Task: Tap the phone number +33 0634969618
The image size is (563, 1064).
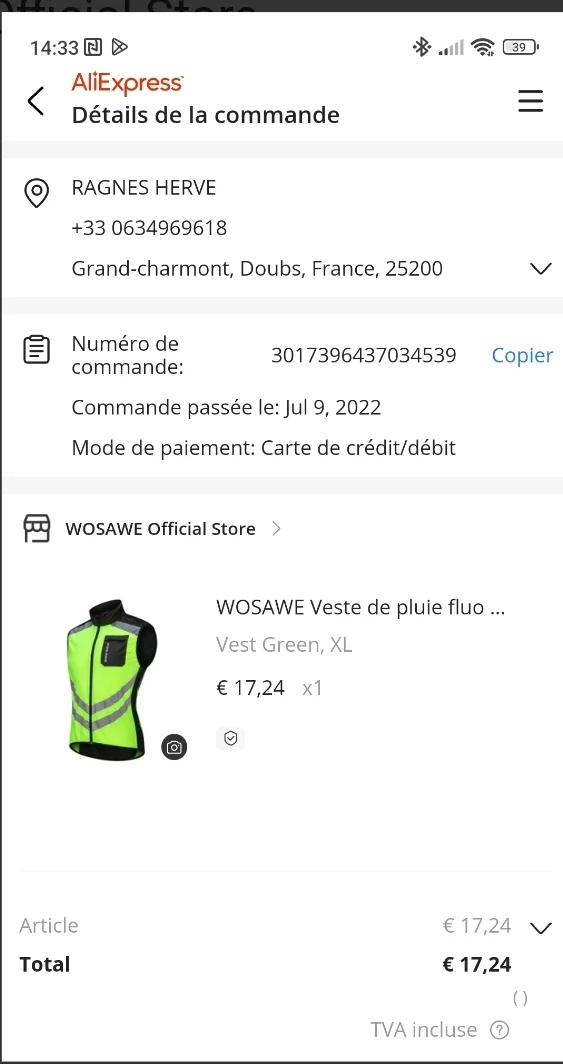Action: coord(149,228)
